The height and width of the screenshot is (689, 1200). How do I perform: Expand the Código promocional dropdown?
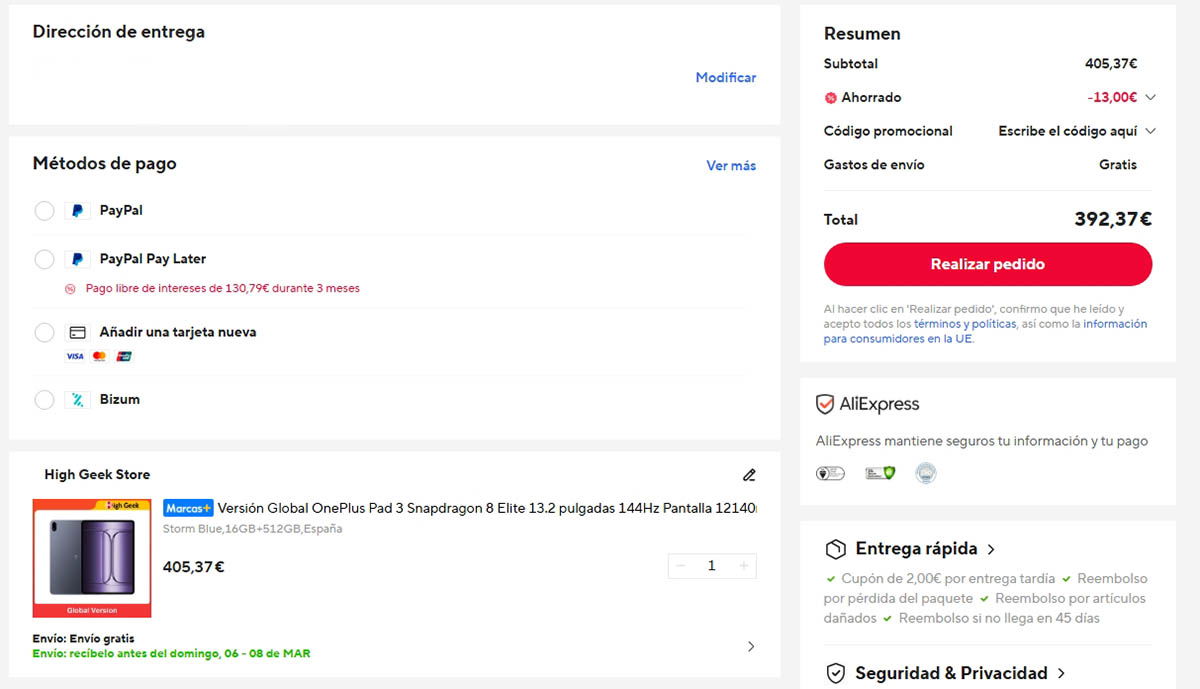(x=1150, y=131)
